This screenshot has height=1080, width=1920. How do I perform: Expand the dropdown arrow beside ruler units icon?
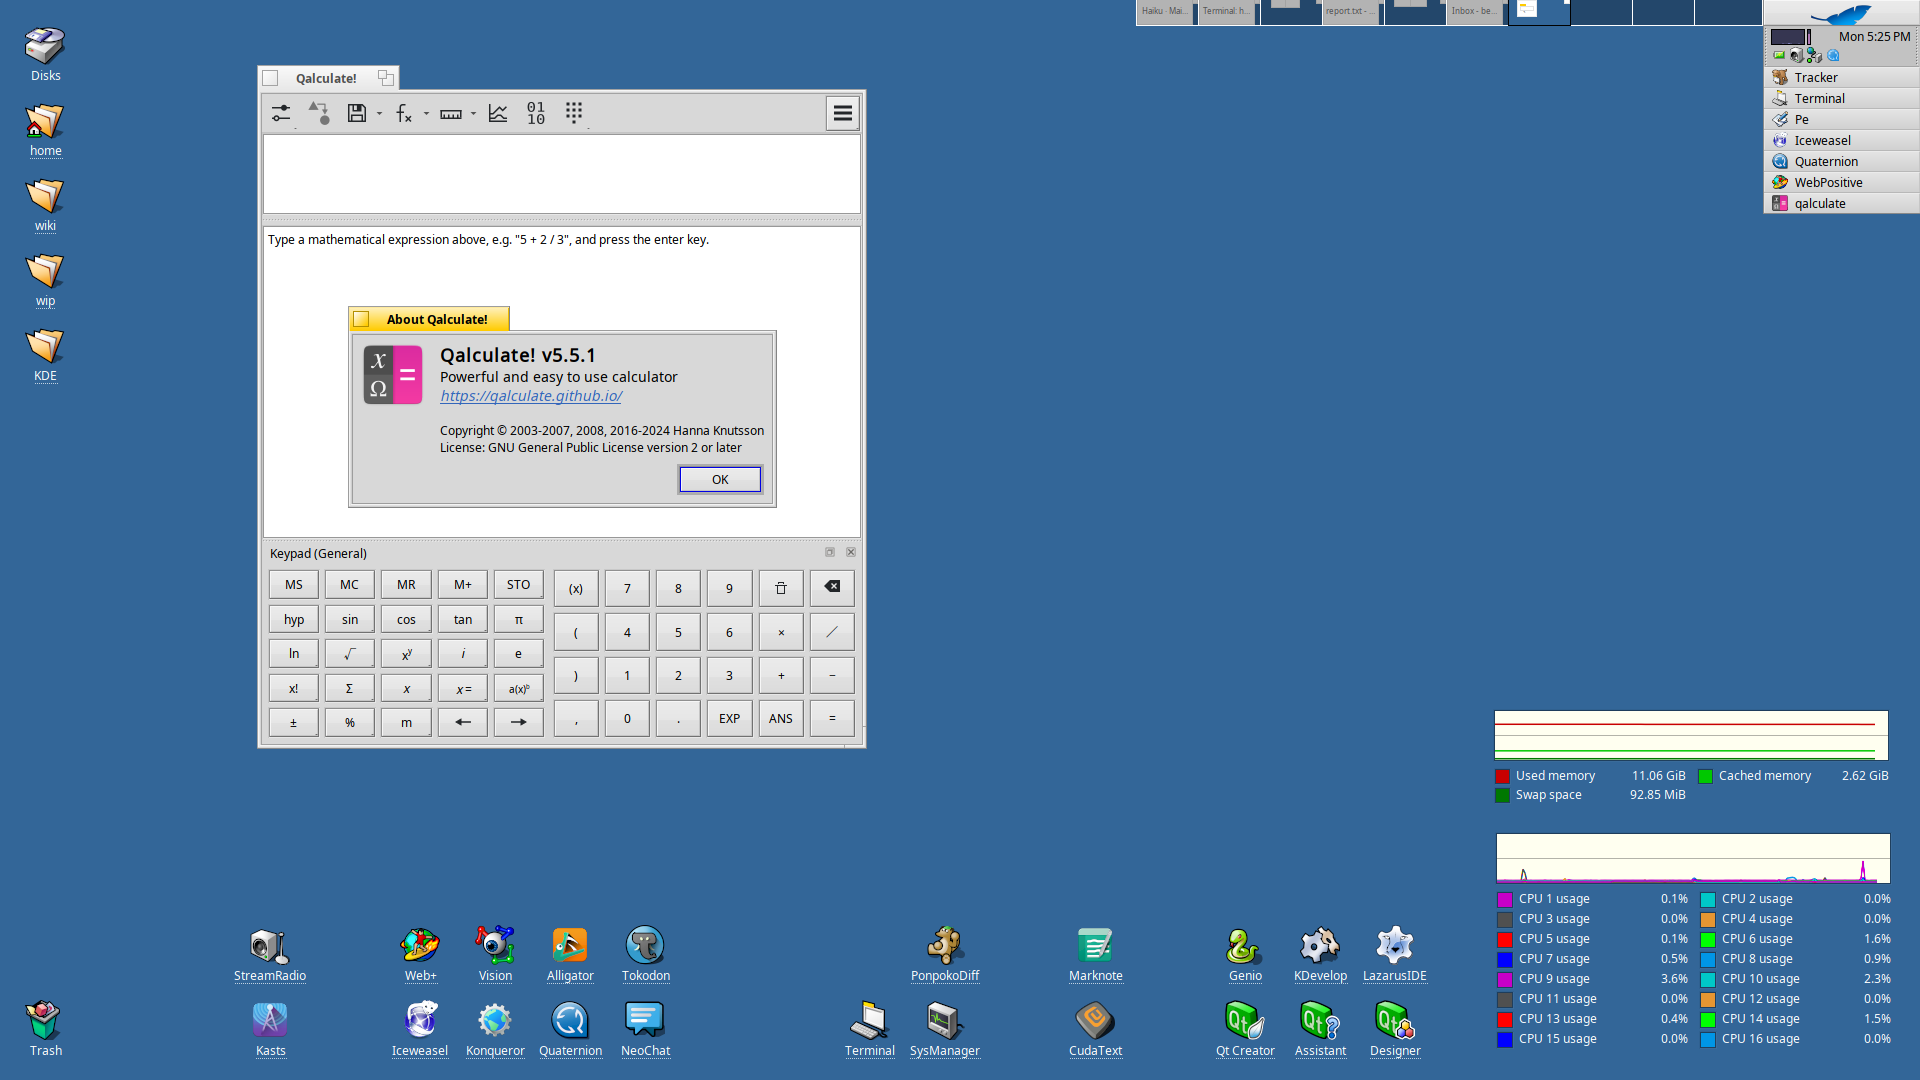[473, 114]
